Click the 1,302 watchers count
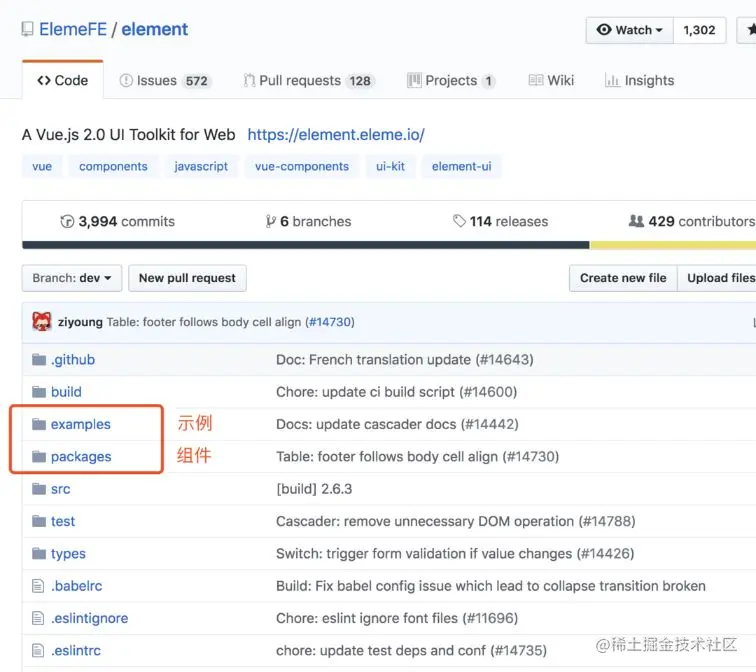The image size is (756, 672). pyautogui.click(x=699, y=30)
